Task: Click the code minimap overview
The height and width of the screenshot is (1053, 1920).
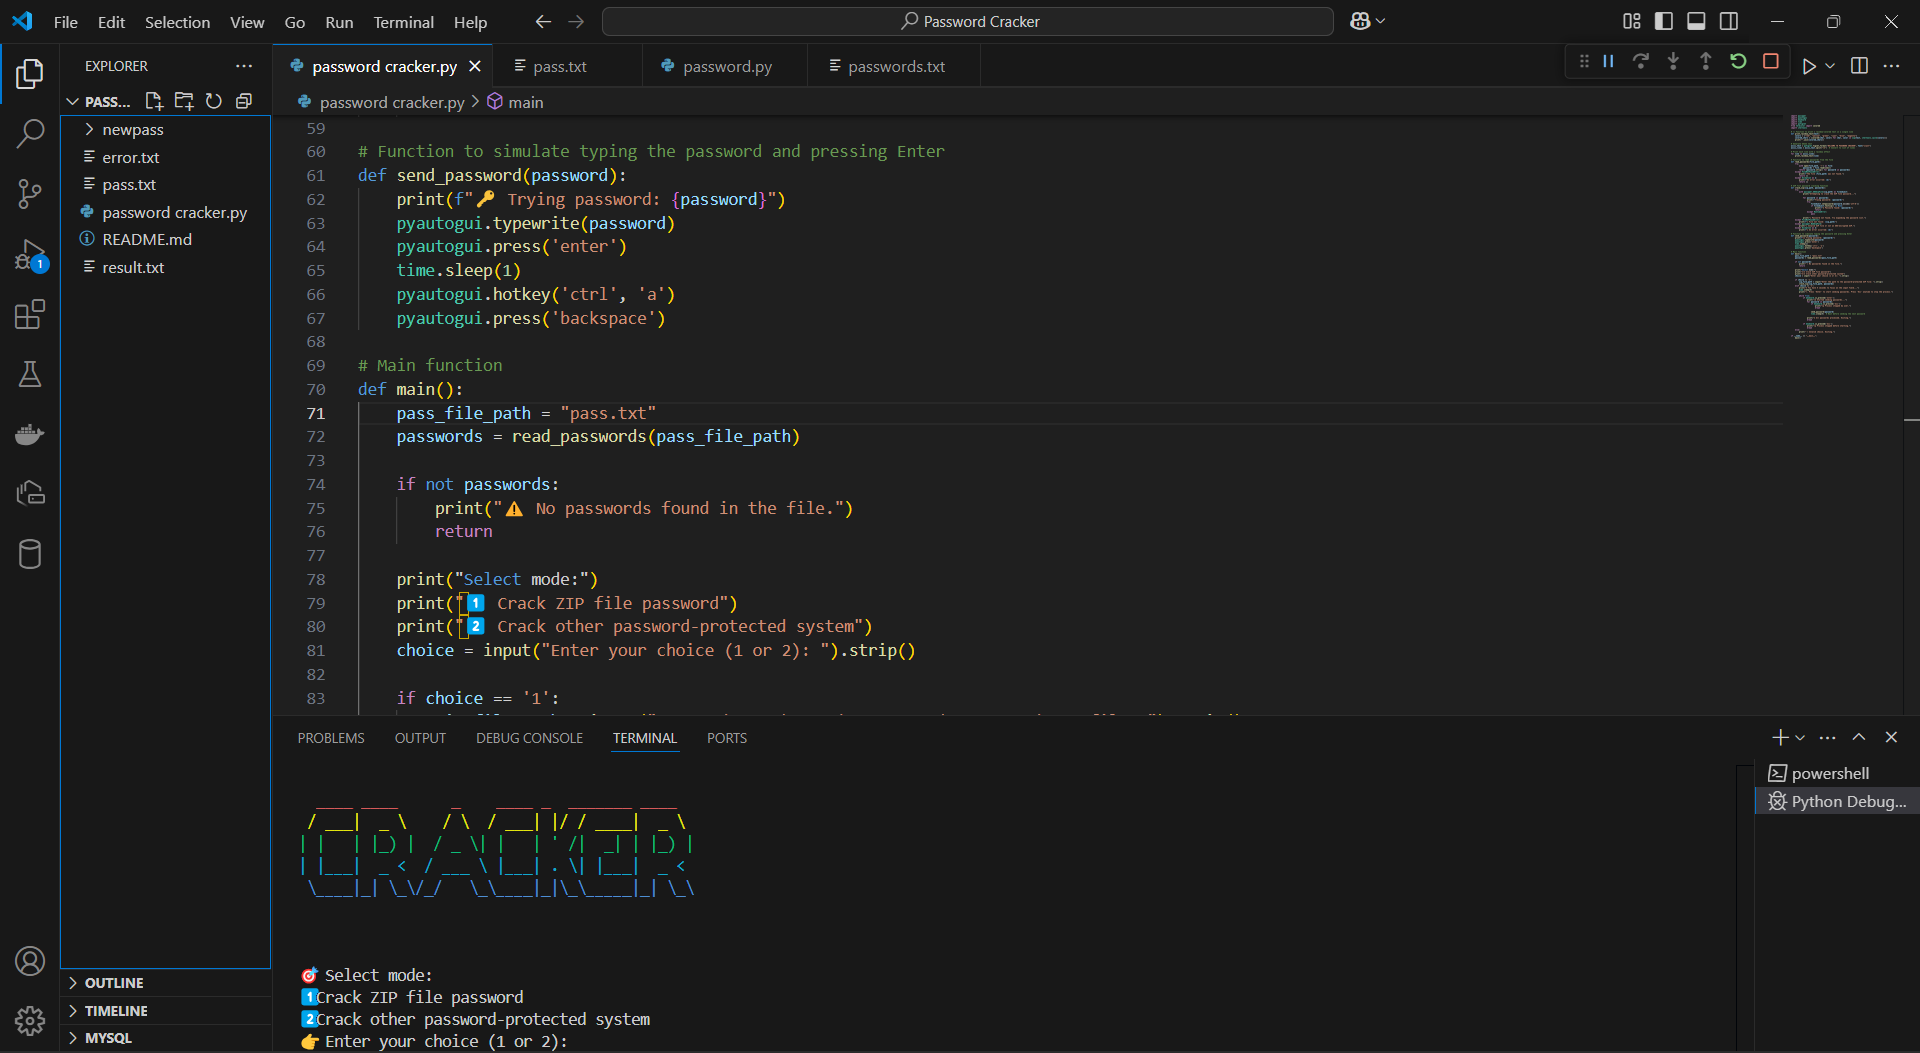Action: coord(1842,228)
